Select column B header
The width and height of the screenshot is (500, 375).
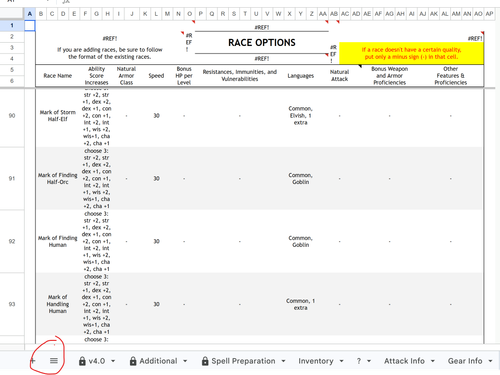41,14
